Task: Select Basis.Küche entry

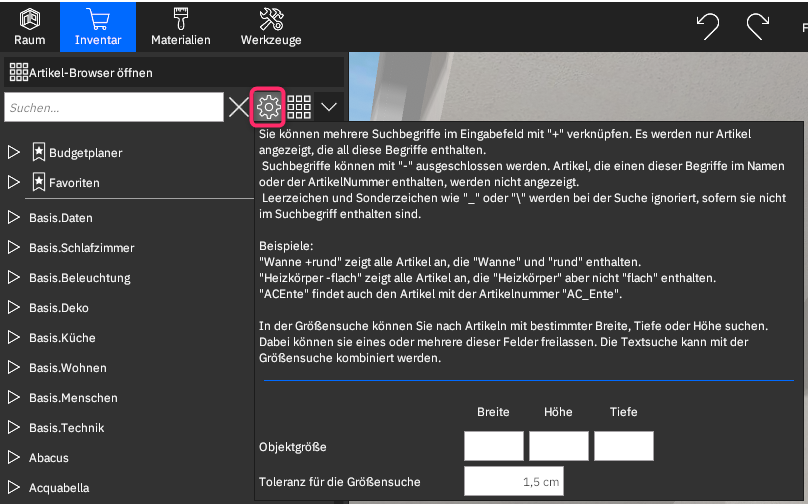Action: tap(62, 338)
